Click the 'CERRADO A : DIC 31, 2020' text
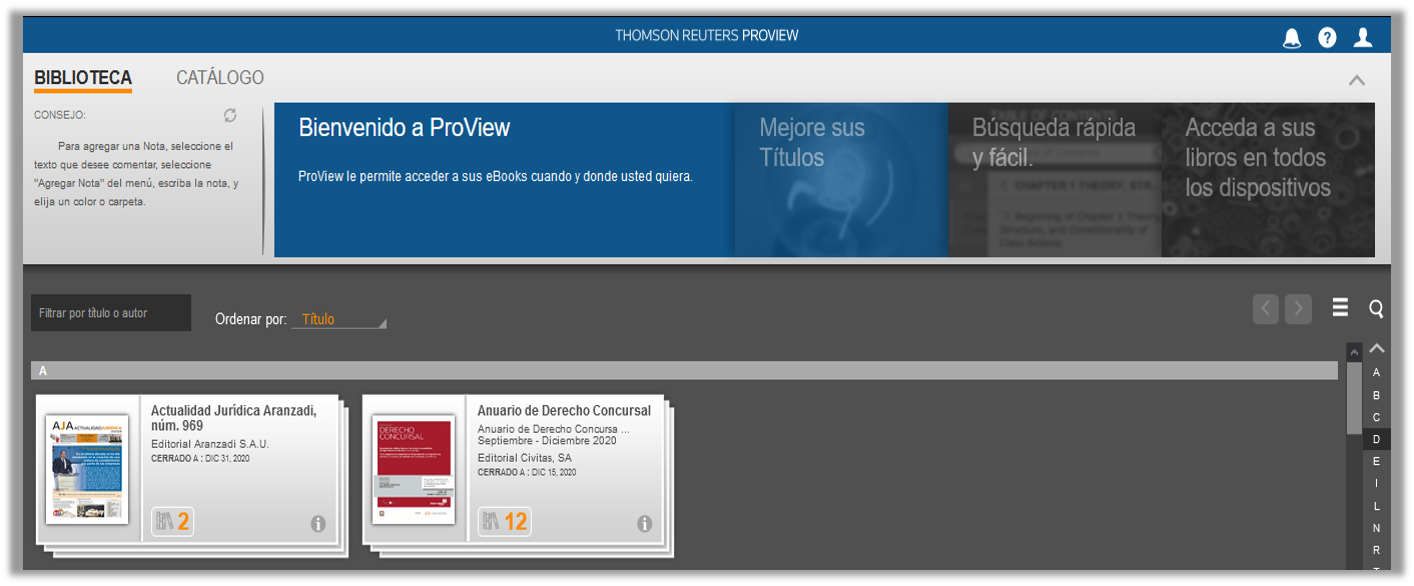 click(x=200, y=458)
